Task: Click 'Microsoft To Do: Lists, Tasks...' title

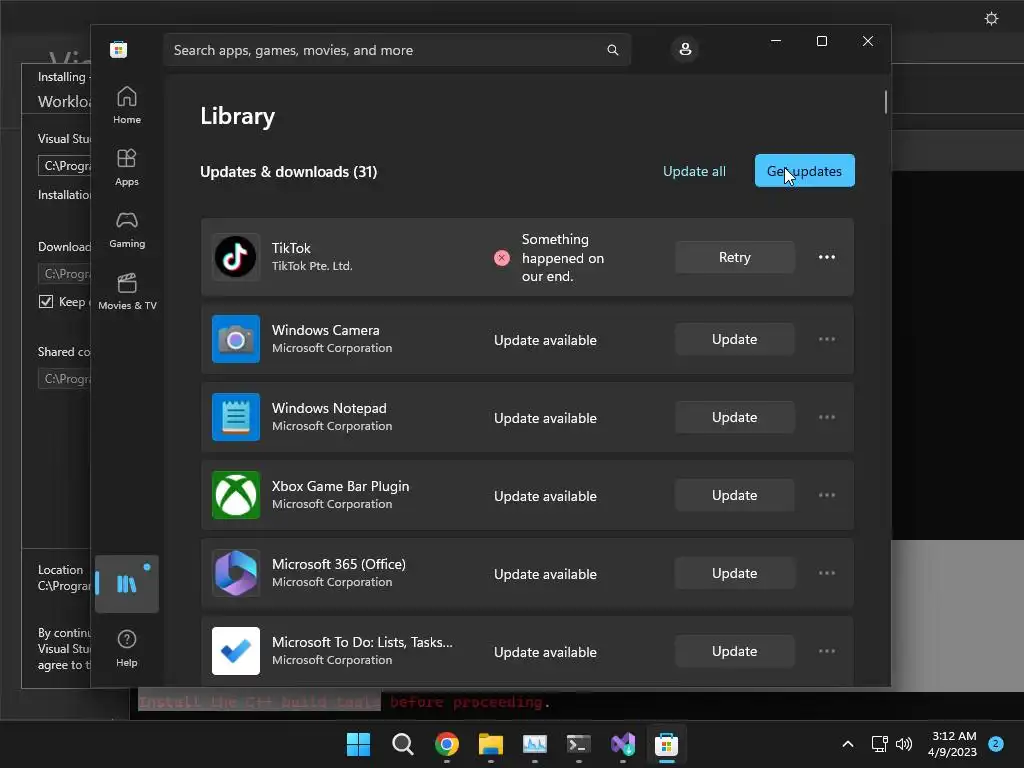Action: (362, 642)
